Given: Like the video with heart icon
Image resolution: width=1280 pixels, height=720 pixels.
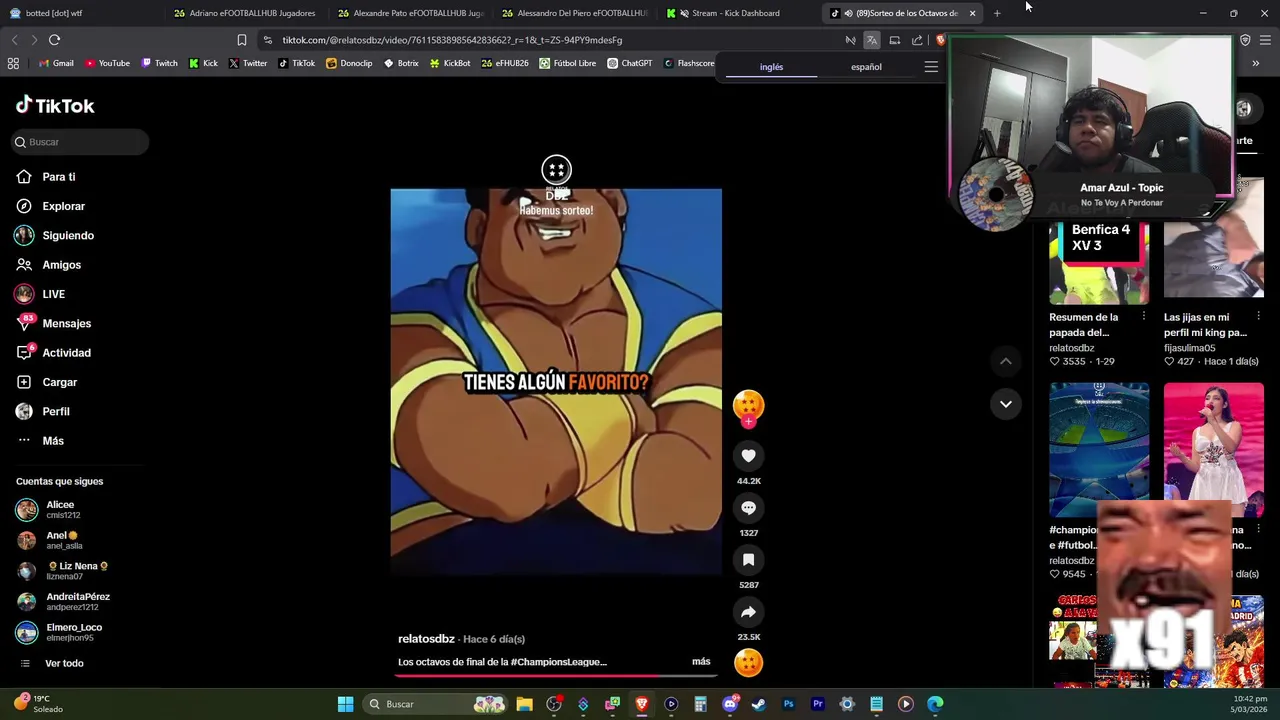Looking at the screenshot, I should coord(748,456).
